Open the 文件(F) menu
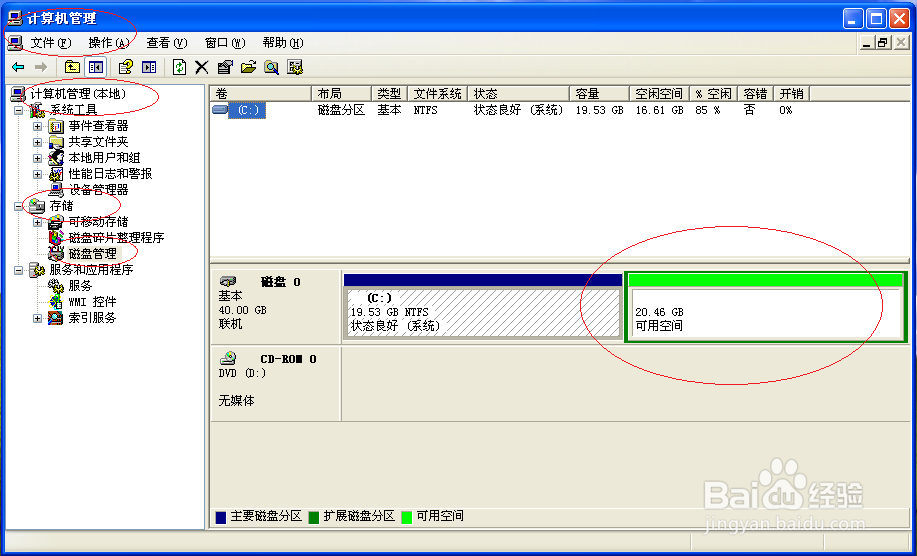Screen dimensions: 917x556 pyautogui.click(x=51, y=43)
